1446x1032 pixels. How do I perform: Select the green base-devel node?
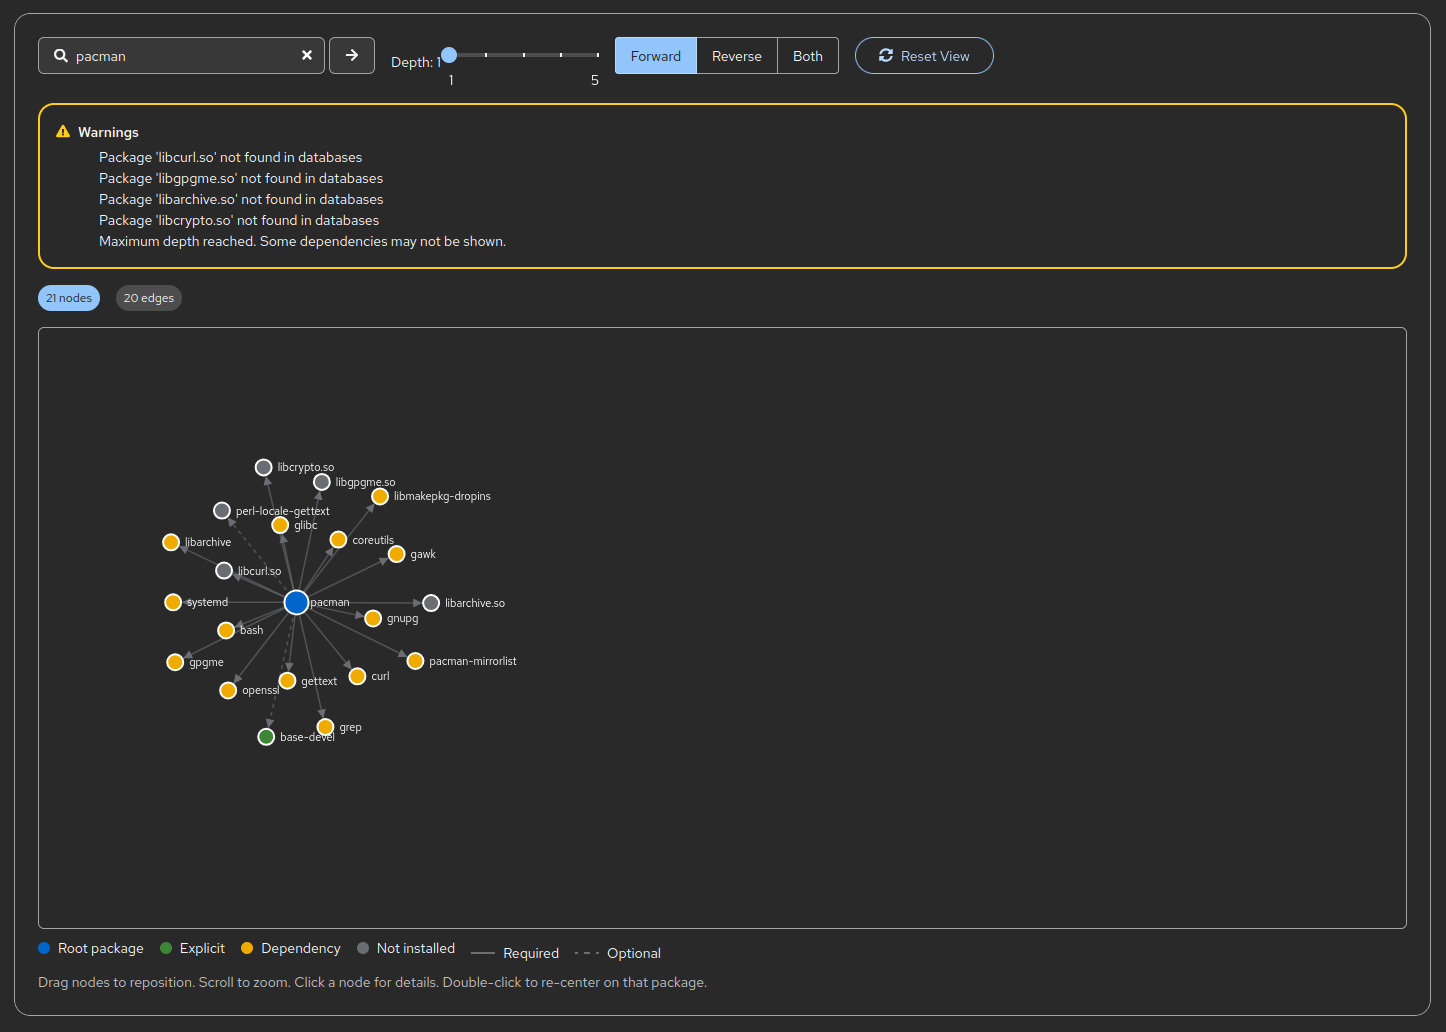(266, 737)
